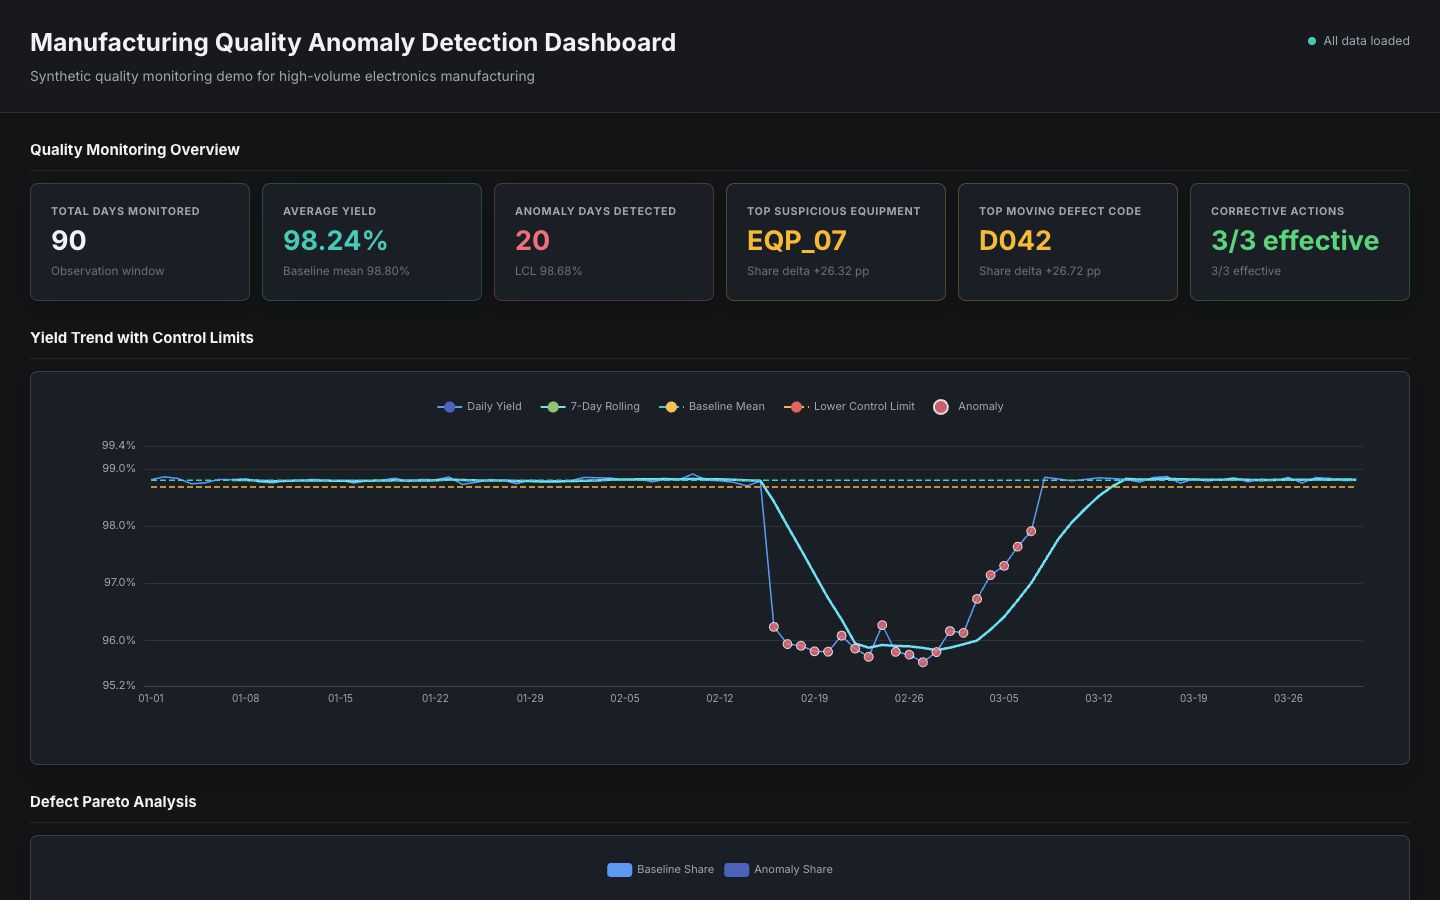Click the 98.24% average yield value
This screenshot has width=1440, height=900.
pos(335,241)
